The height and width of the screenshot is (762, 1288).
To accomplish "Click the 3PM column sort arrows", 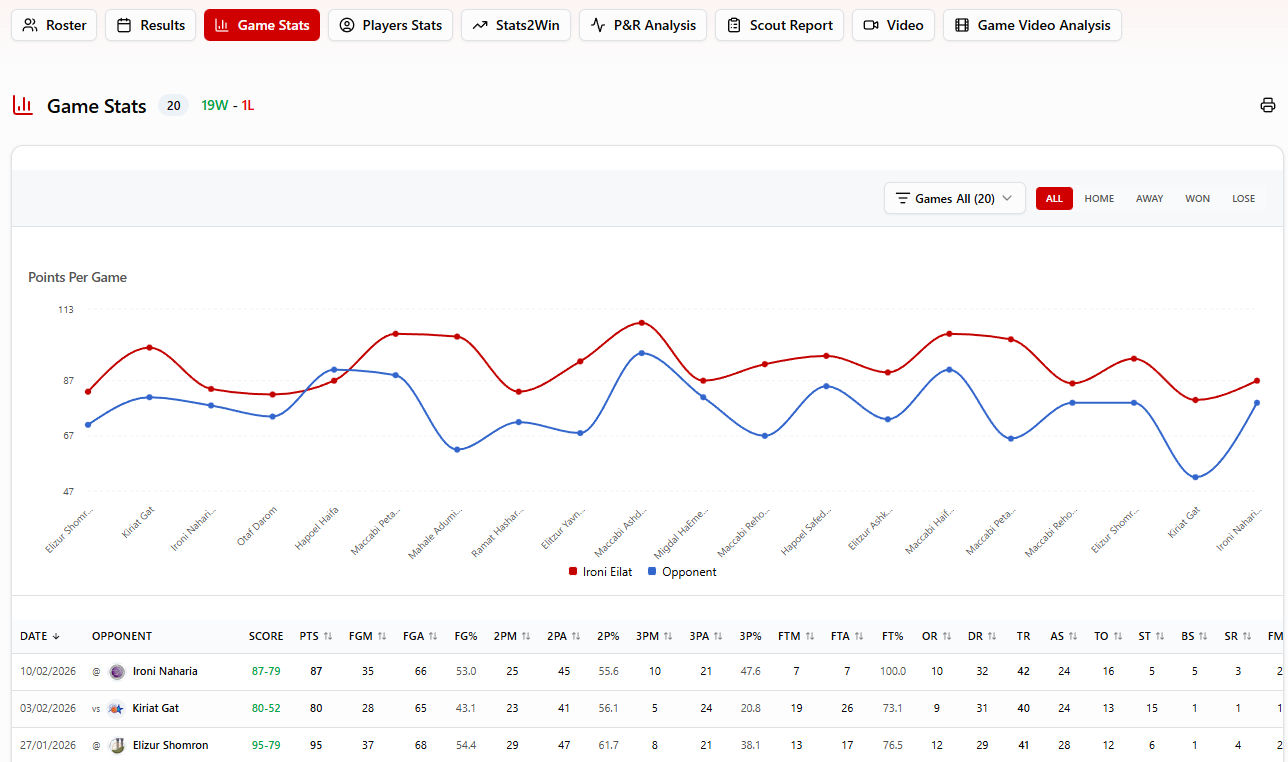I will tap(668, 636).
